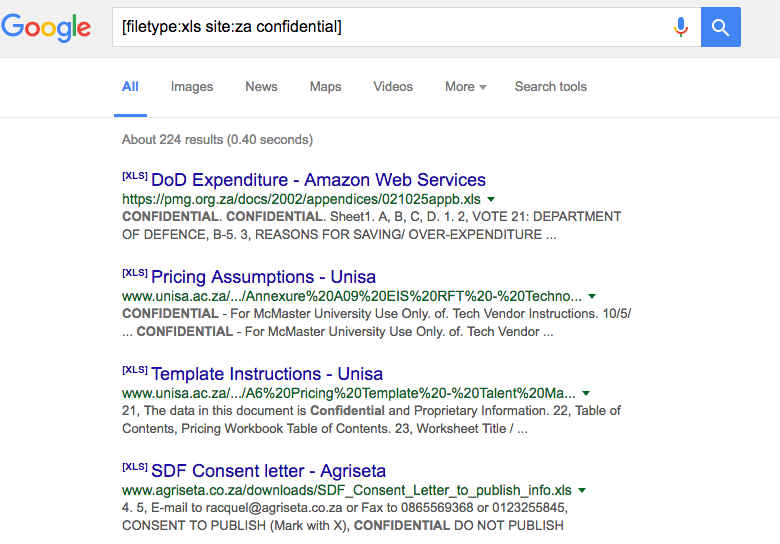Image resolution: width=780 pixels, height=544 pixels.
Task: Switch to the News tab
Action: (x=261, y=87)
